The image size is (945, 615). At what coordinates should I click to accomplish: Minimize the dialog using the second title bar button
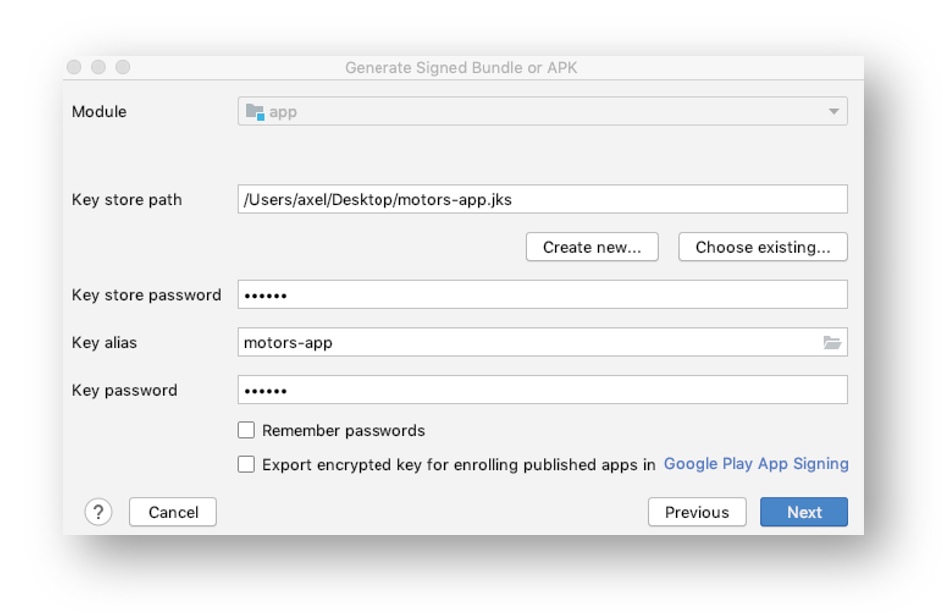[98, 67]
